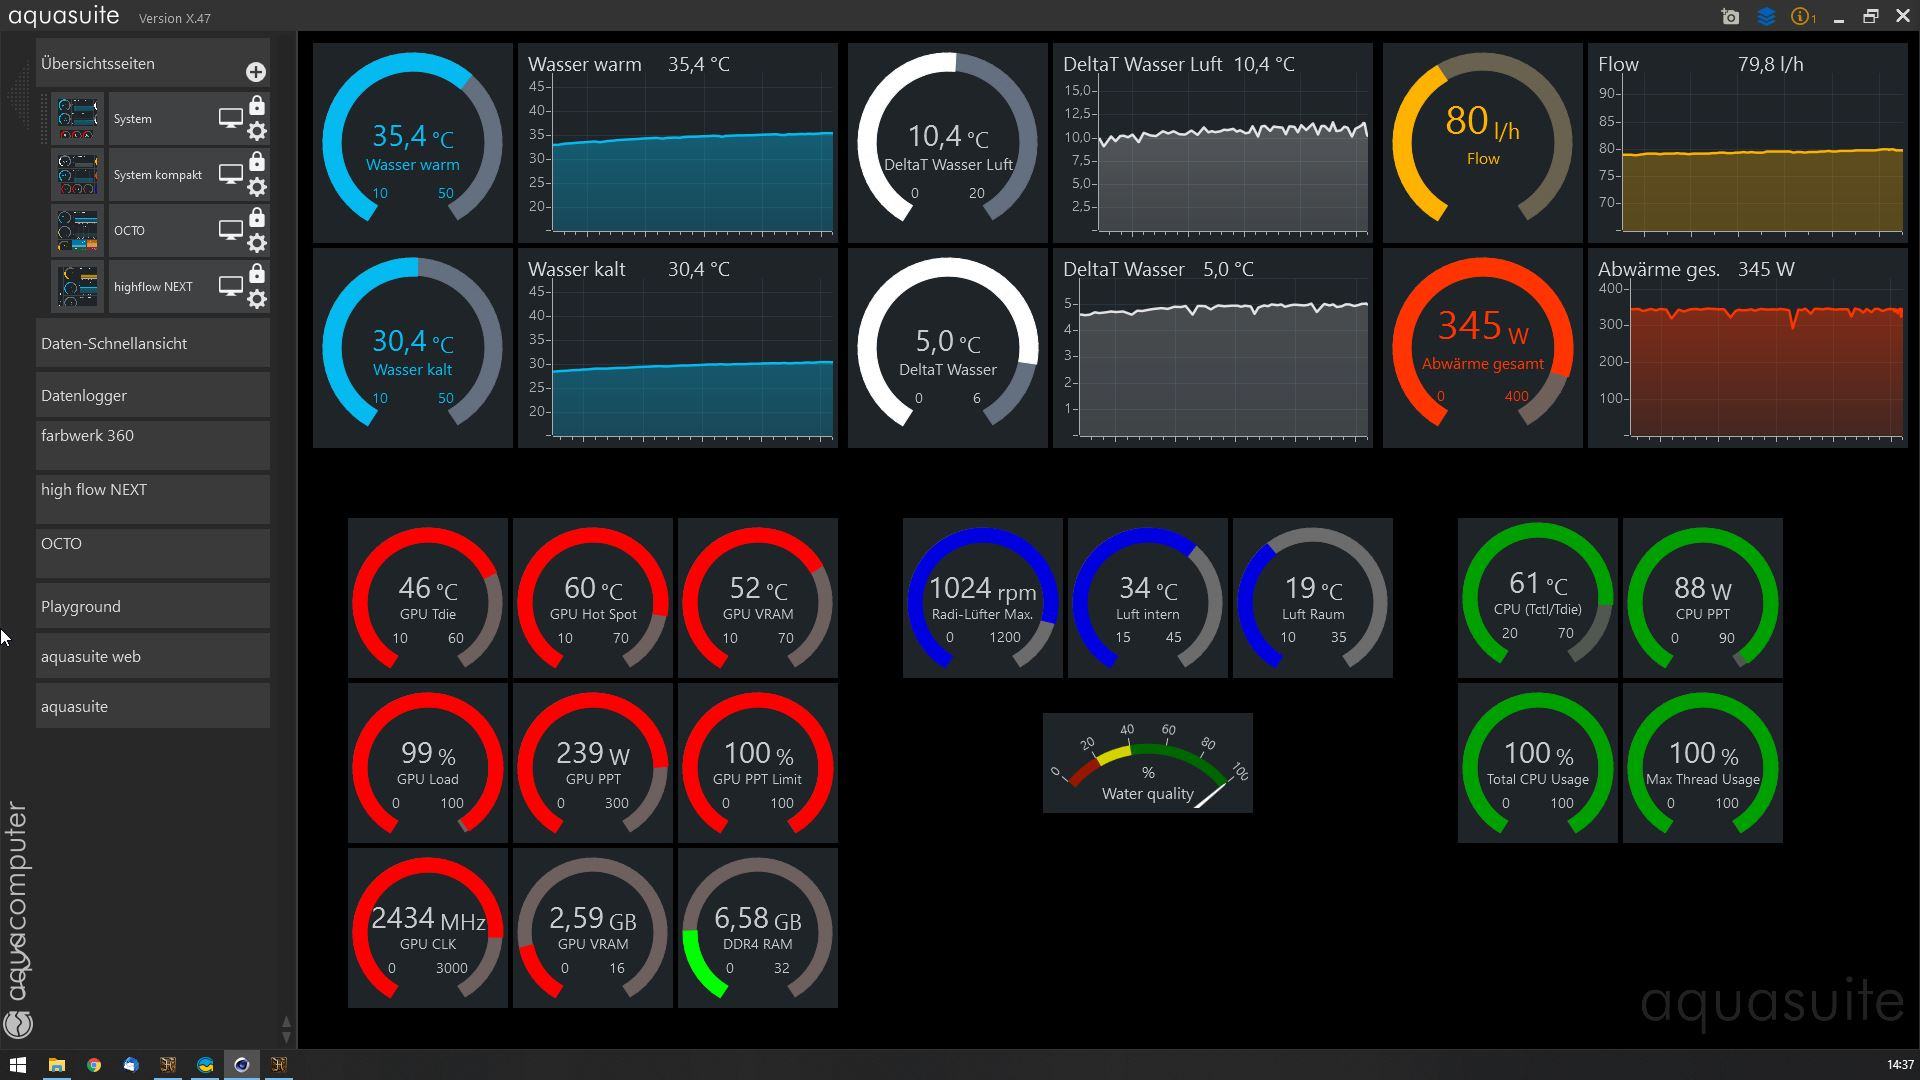Click the System kompakt page thumbnail

pyautogui.click(x=77, y=175)
